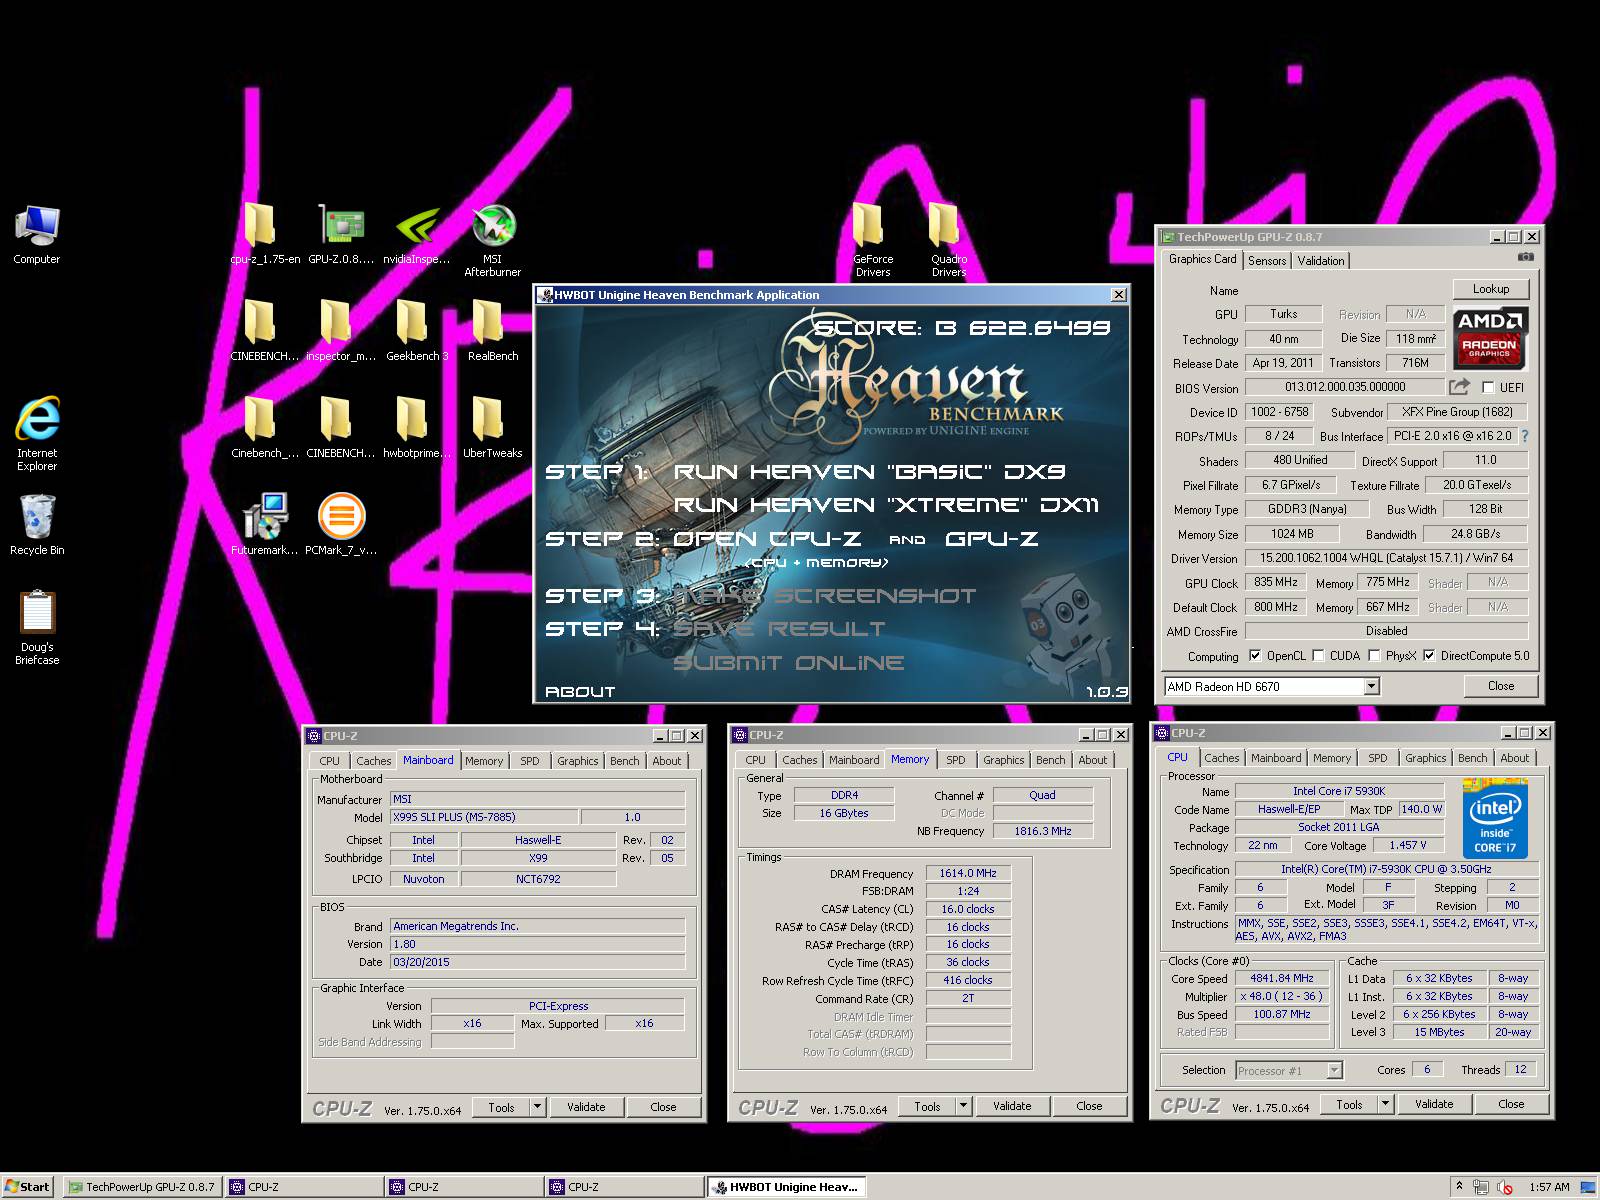The height and width of the screenshot is (1200, 1600).
Task: Click ABOUT in the Heaven benchmark window
Action: 580,691
